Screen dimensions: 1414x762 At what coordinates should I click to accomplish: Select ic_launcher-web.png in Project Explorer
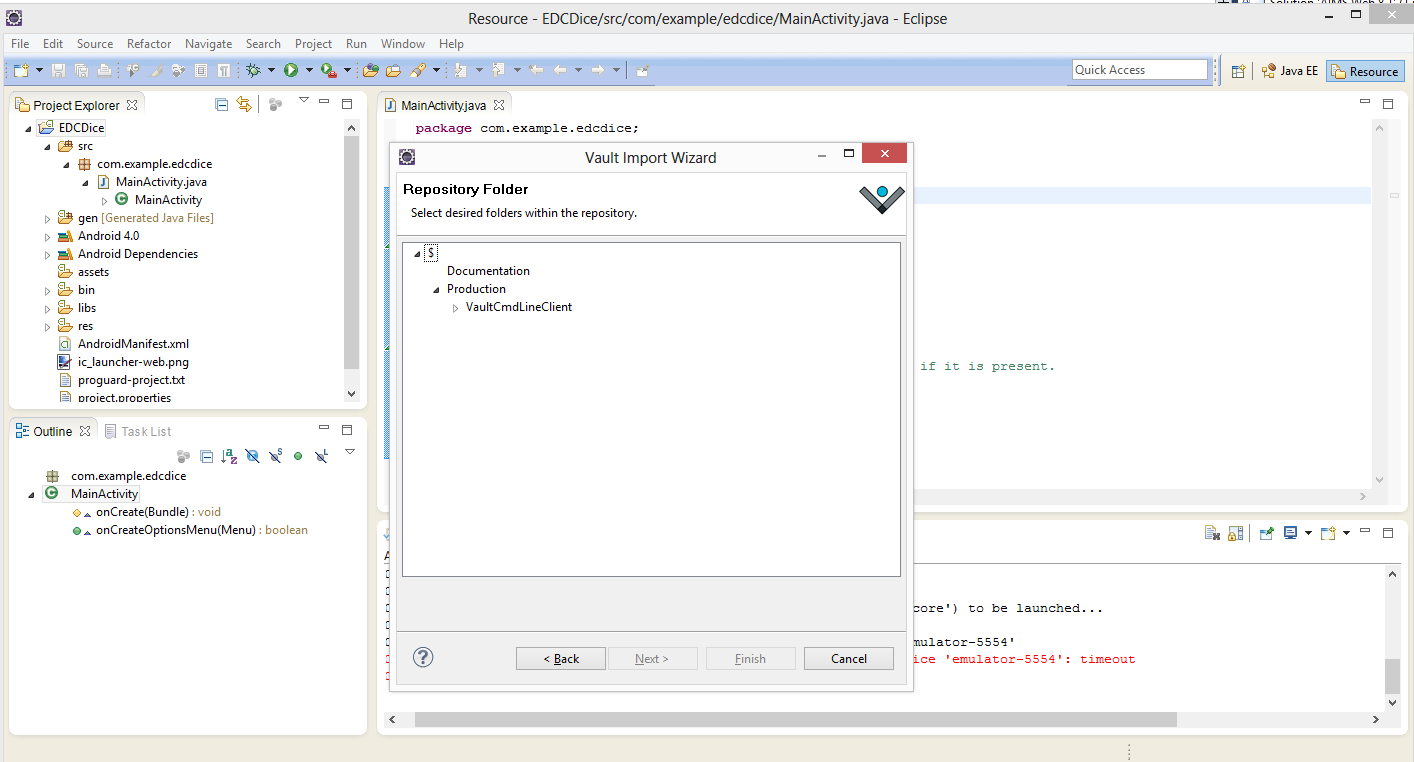133,362
